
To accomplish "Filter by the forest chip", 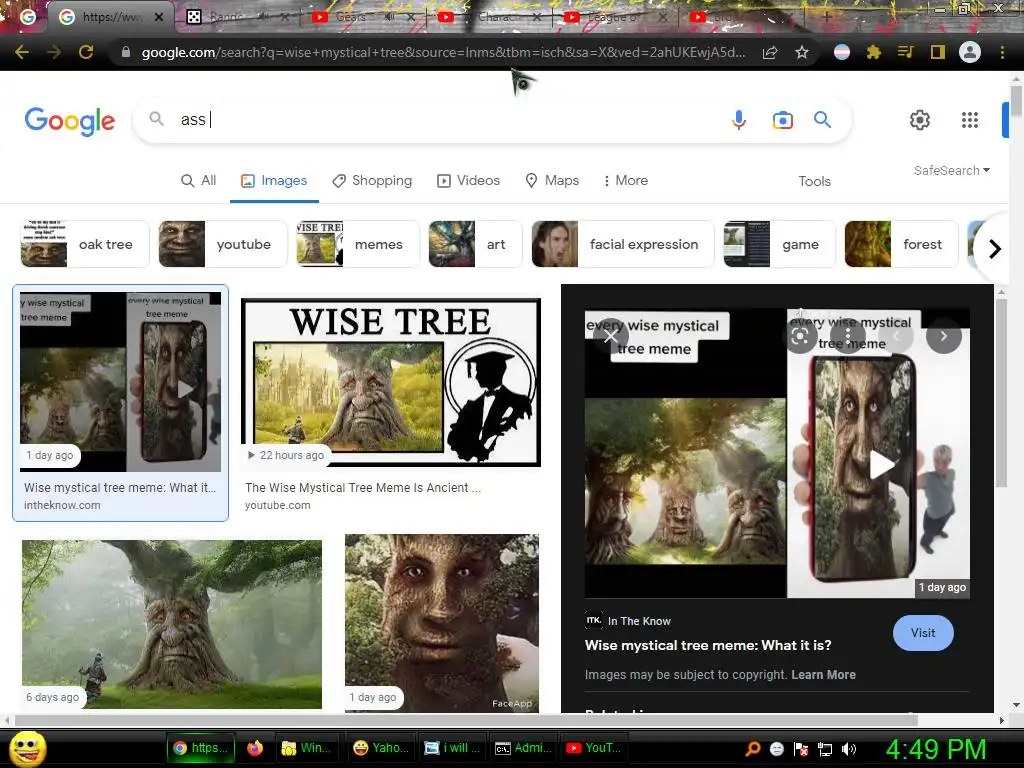I will tap(901, 244).
